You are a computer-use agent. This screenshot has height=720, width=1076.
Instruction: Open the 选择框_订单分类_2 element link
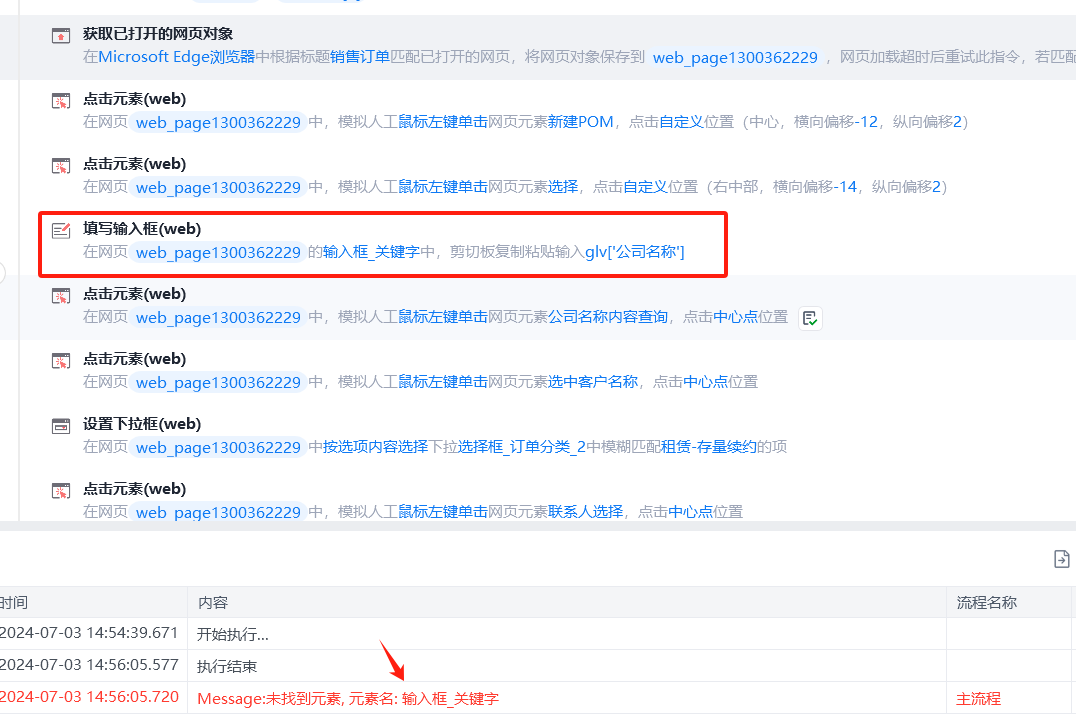tap(522, 447)
